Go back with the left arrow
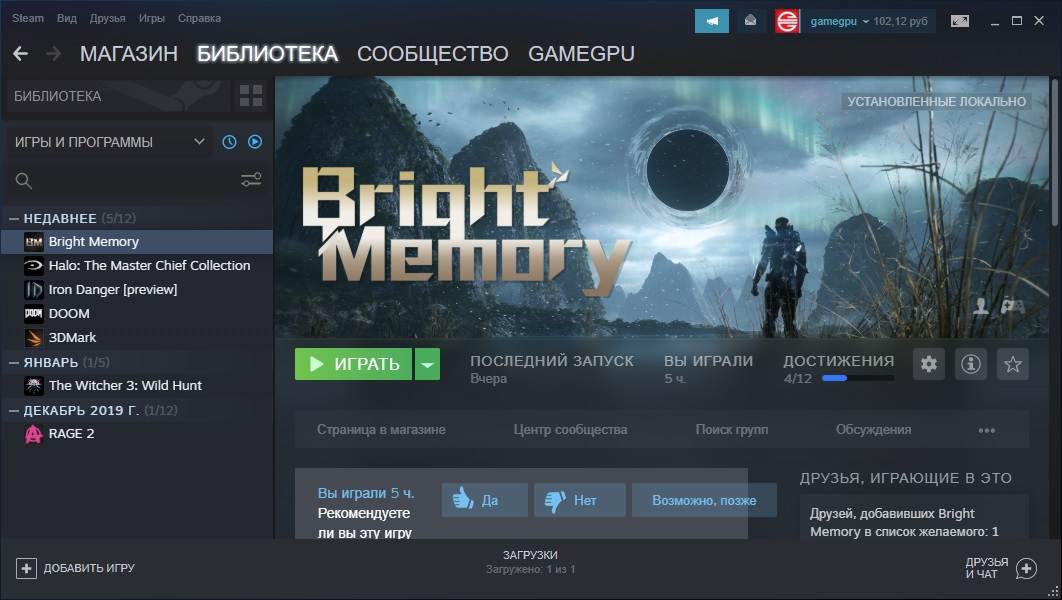Viewport: 1062px width, 600px height. 20,53
